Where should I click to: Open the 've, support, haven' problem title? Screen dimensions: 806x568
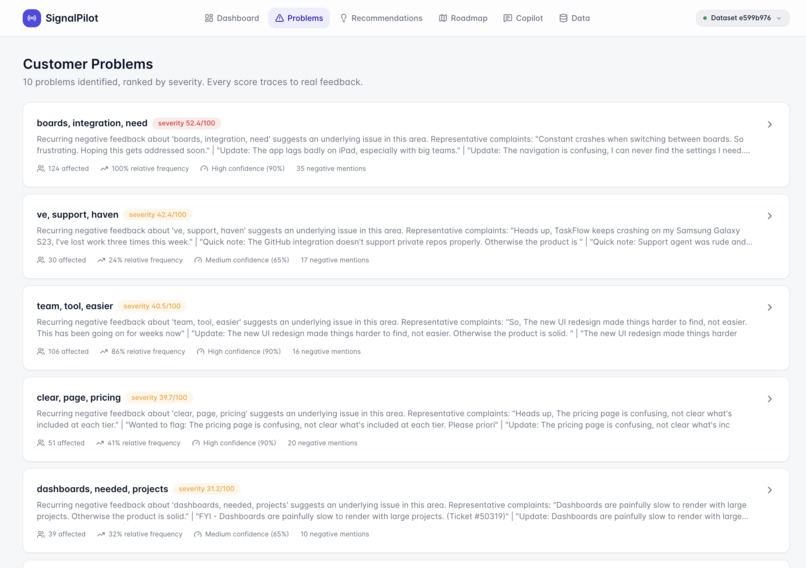[78, 215]
